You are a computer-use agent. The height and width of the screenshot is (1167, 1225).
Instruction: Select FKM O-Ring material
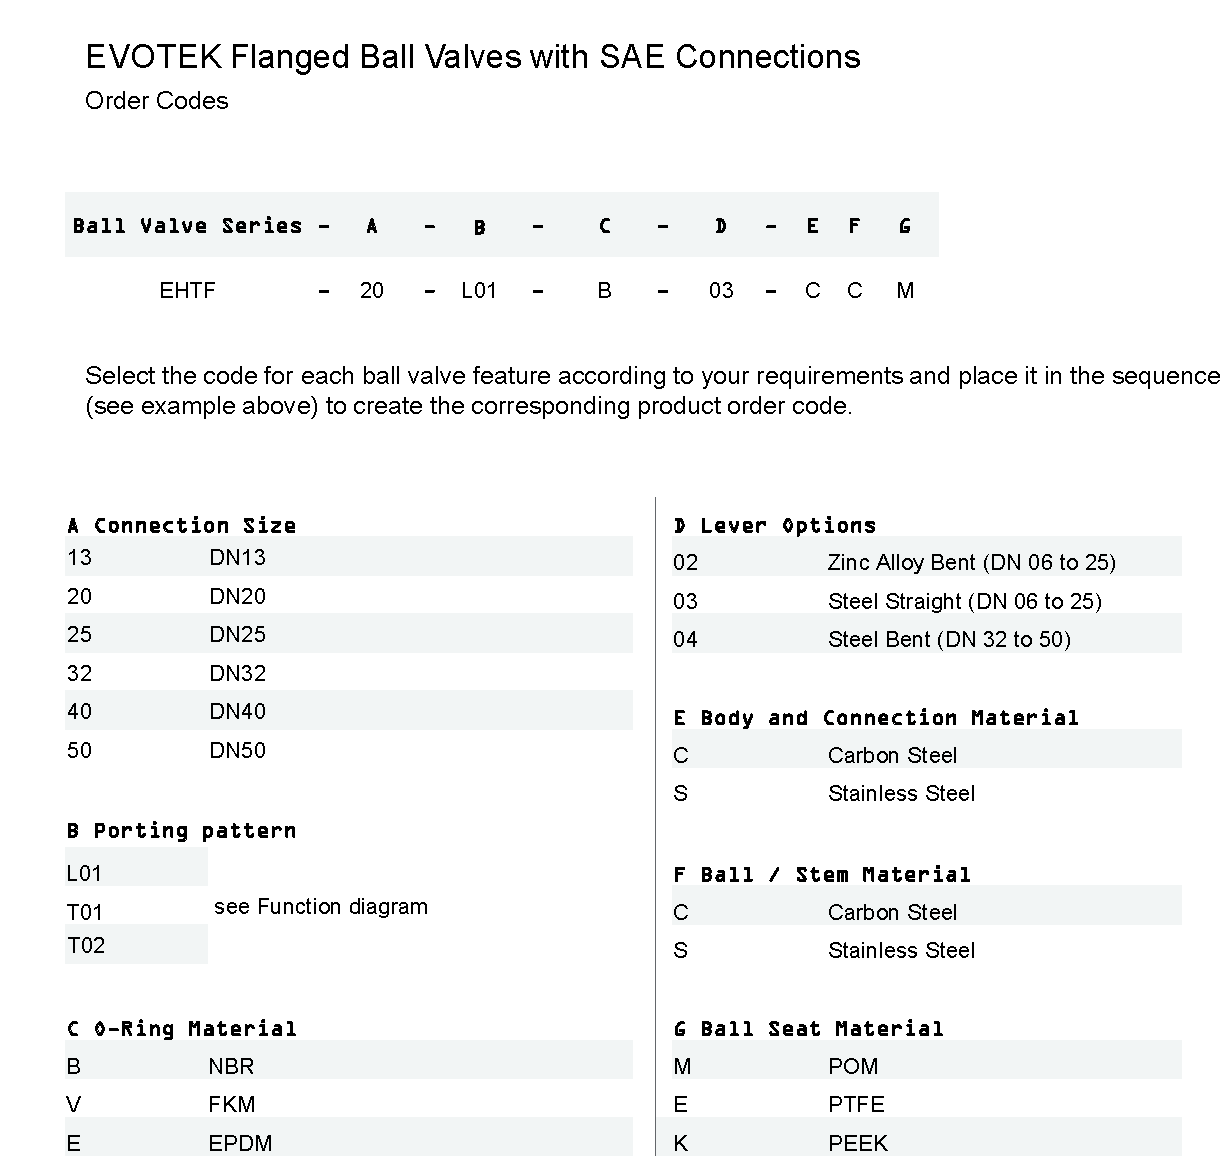point(231,1105)
